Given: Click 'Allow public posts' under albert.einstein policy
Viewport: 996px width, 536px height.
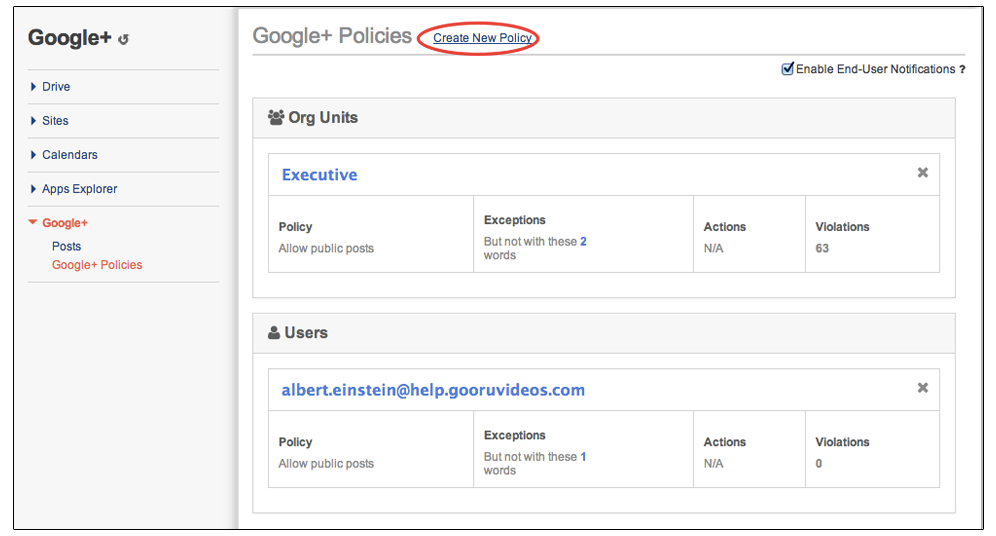Looking at the screenshot, I should (326, 464).
